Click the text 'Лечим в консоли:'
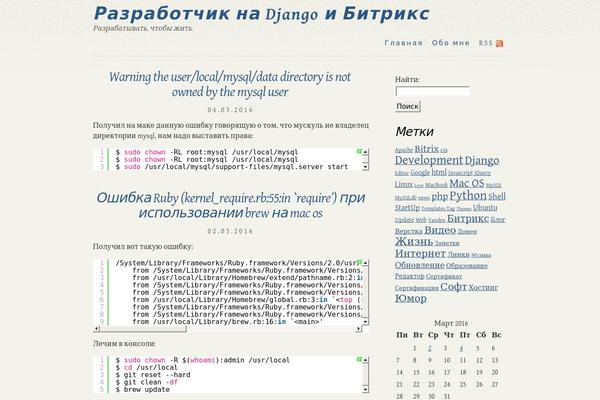This screenshot has width=600, height=400. 124,344
